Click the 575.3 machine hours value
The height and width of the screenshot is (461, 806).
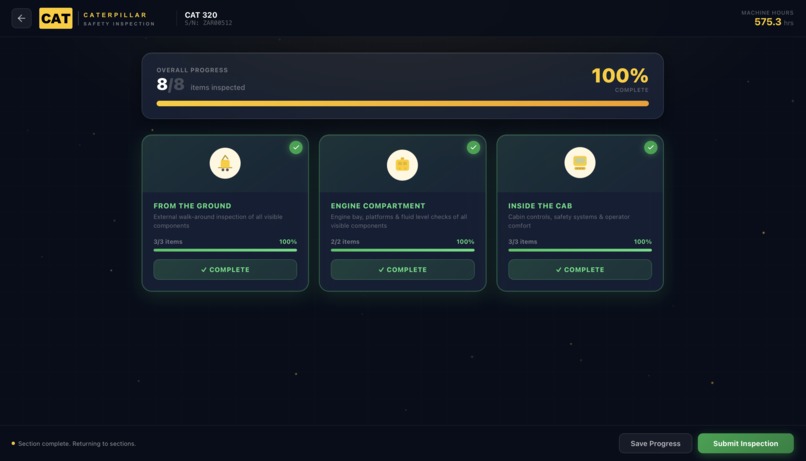[767, 22]
